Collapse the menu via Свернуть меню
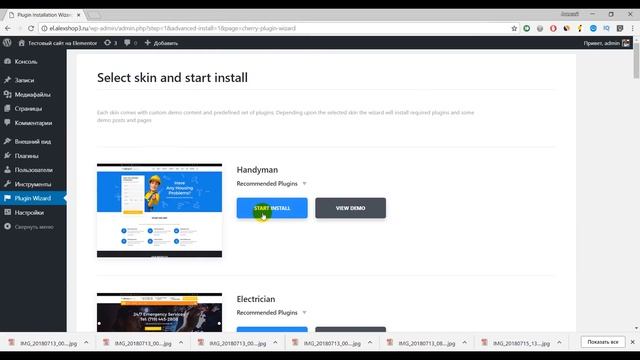This screenshot has width=640, height=360. pyautogui.click(x=33, y=227)
